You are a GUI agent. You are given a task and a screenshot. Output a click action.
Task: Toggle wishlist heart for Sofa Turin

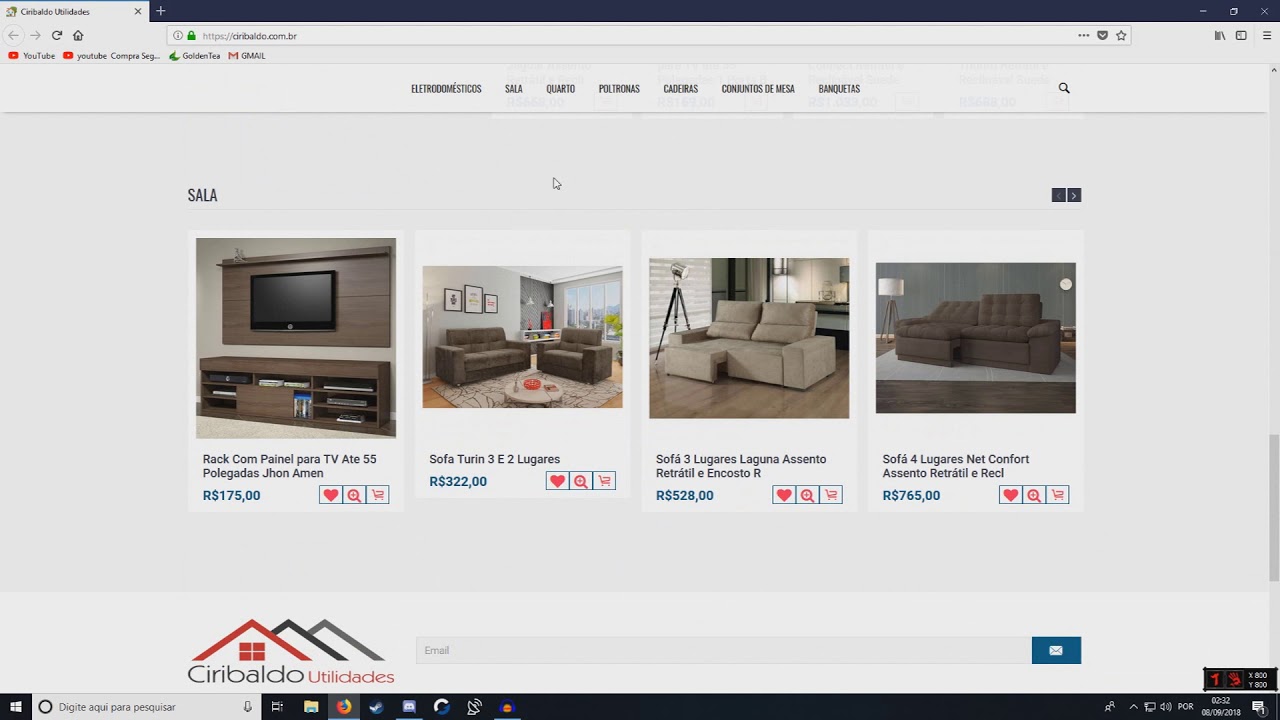point(557,481)
